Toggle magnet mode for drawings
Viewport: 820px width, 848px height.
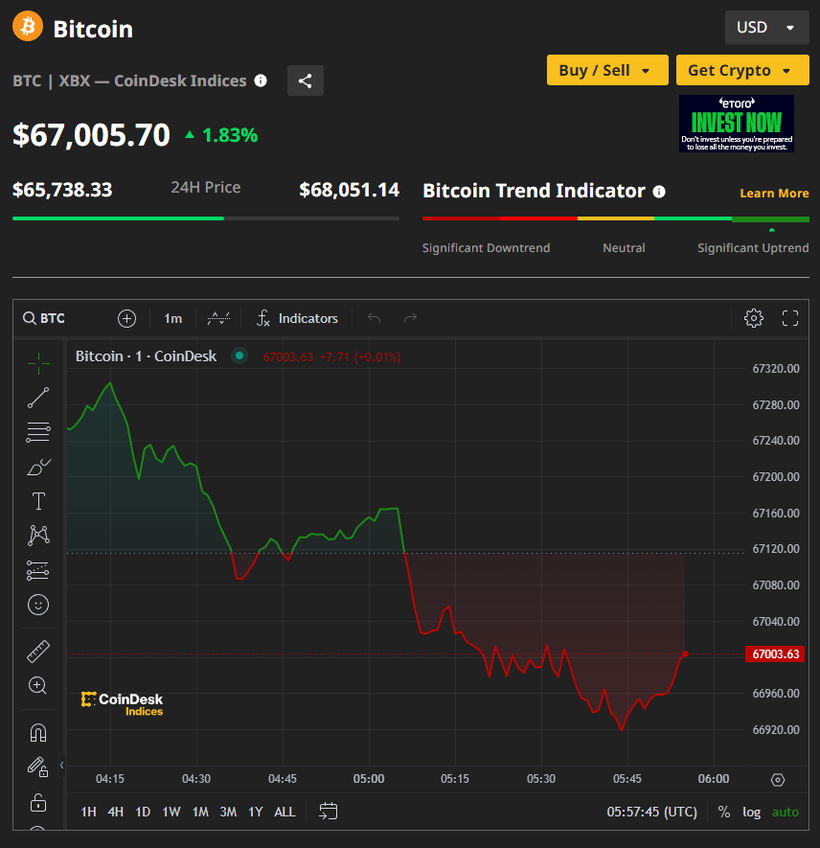click(38, 733)
